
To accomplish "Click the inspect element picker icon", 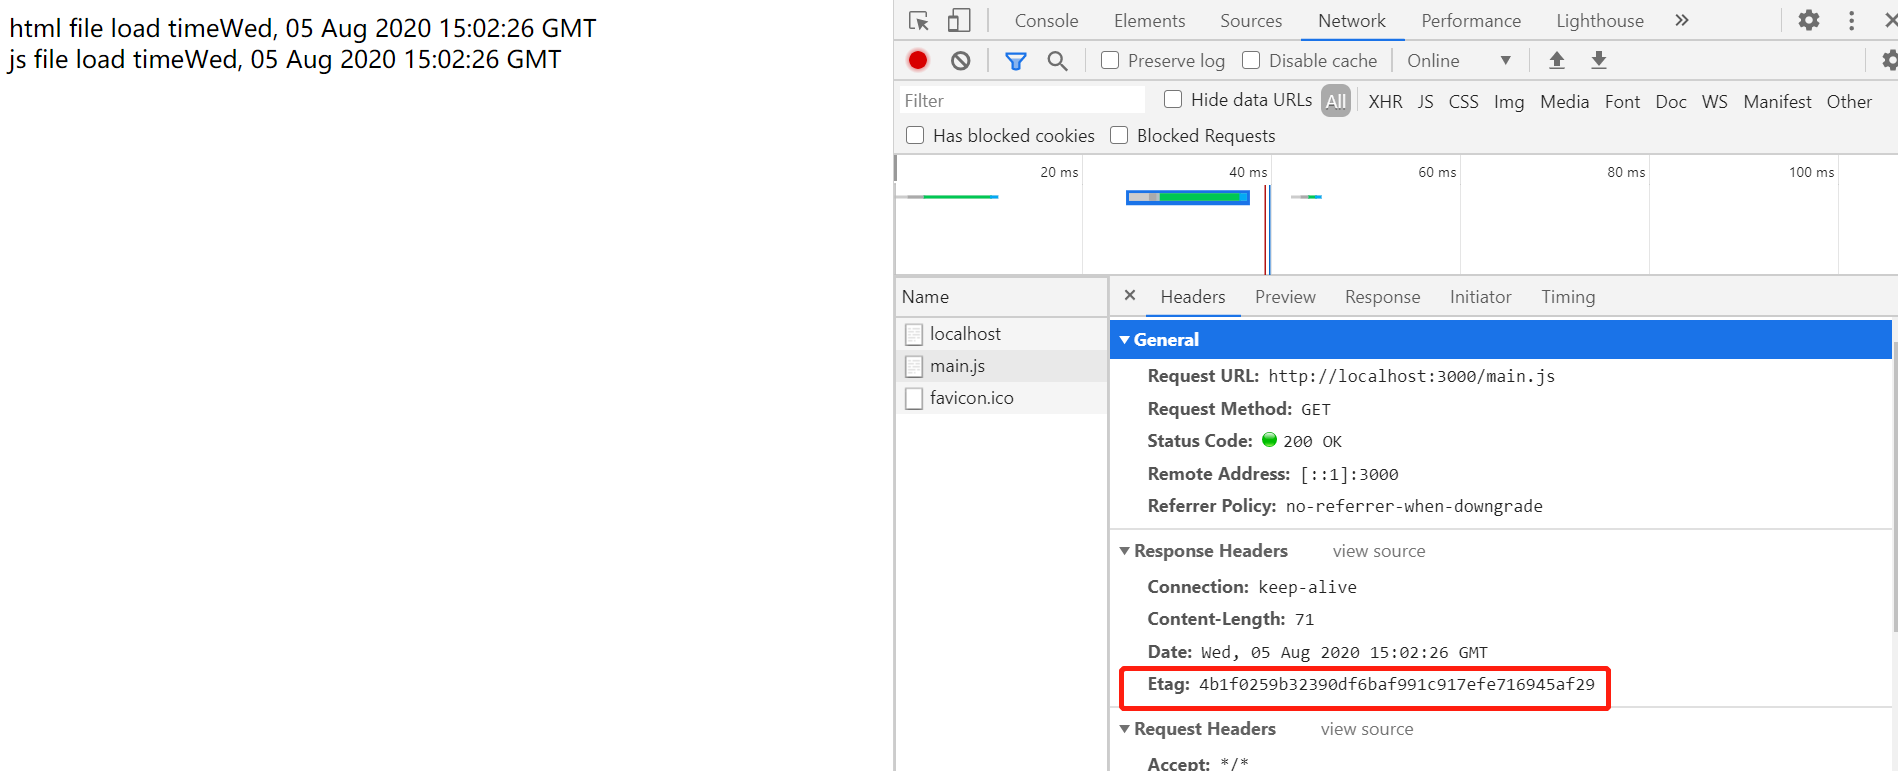I will tap(918, 21).
